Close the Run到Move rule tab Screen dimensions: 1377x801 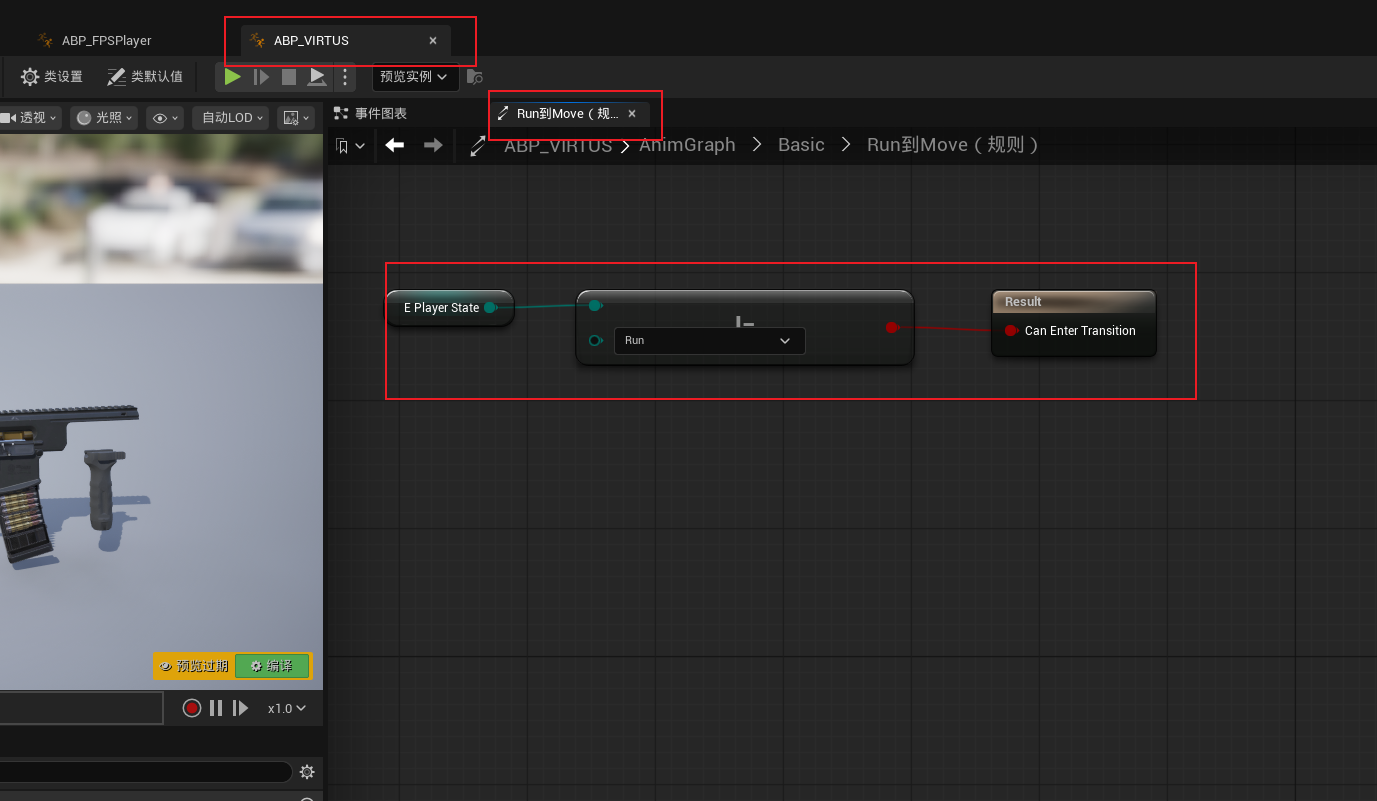(x=632, y=114)
